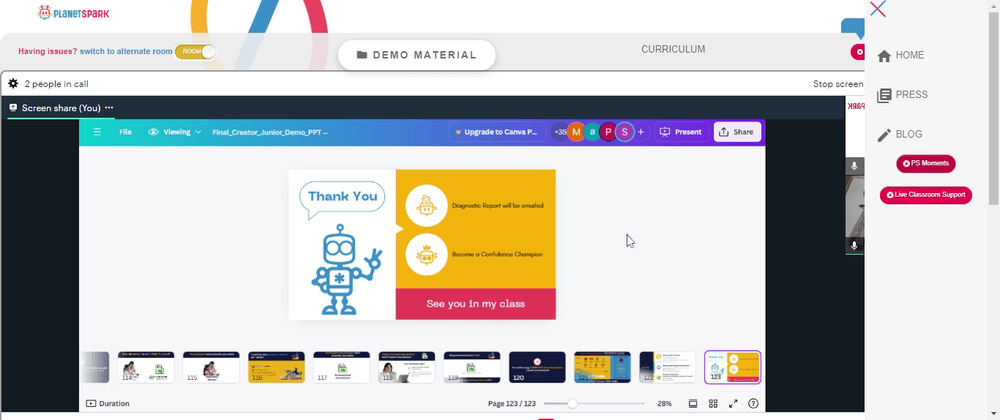Select slide thumbnail 114

[x=146, y=367]
